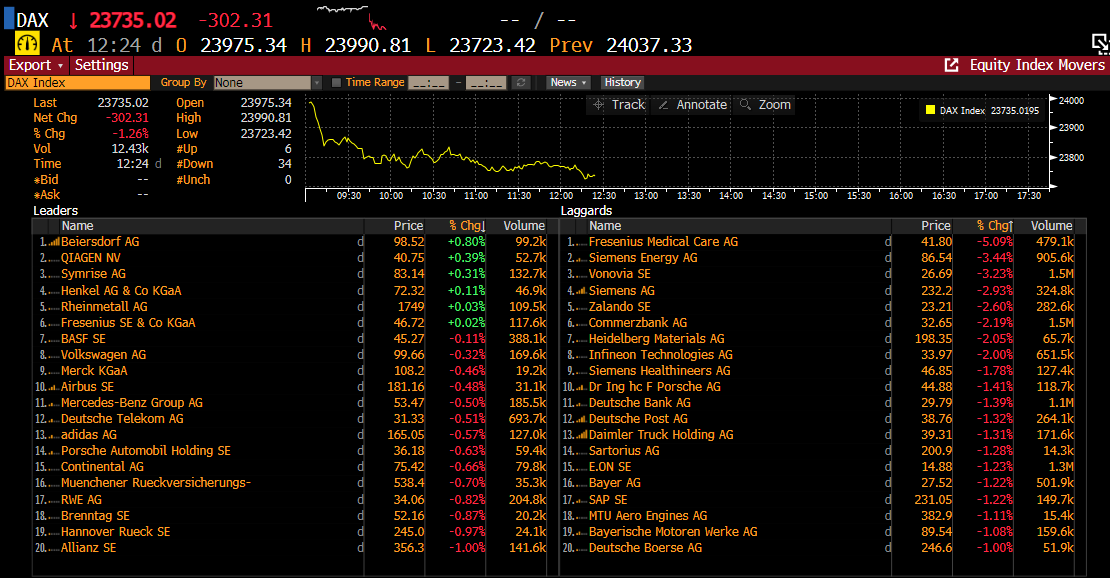Screen dimensions: 1110x578
Task: Activate the Annotate chart tool
Action: [x=692, y=105]
